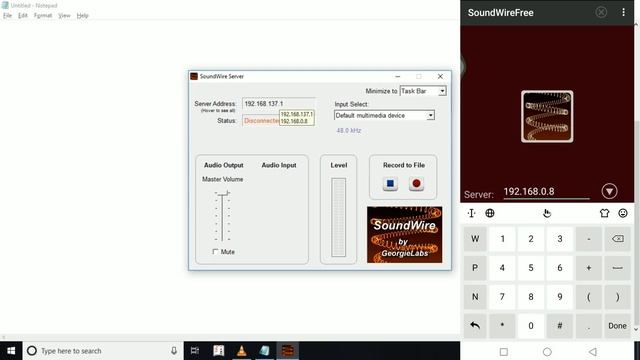Open Notepad View menu
Image resolution: width=640 pixels, height=360 pixels.
(64, 16)
